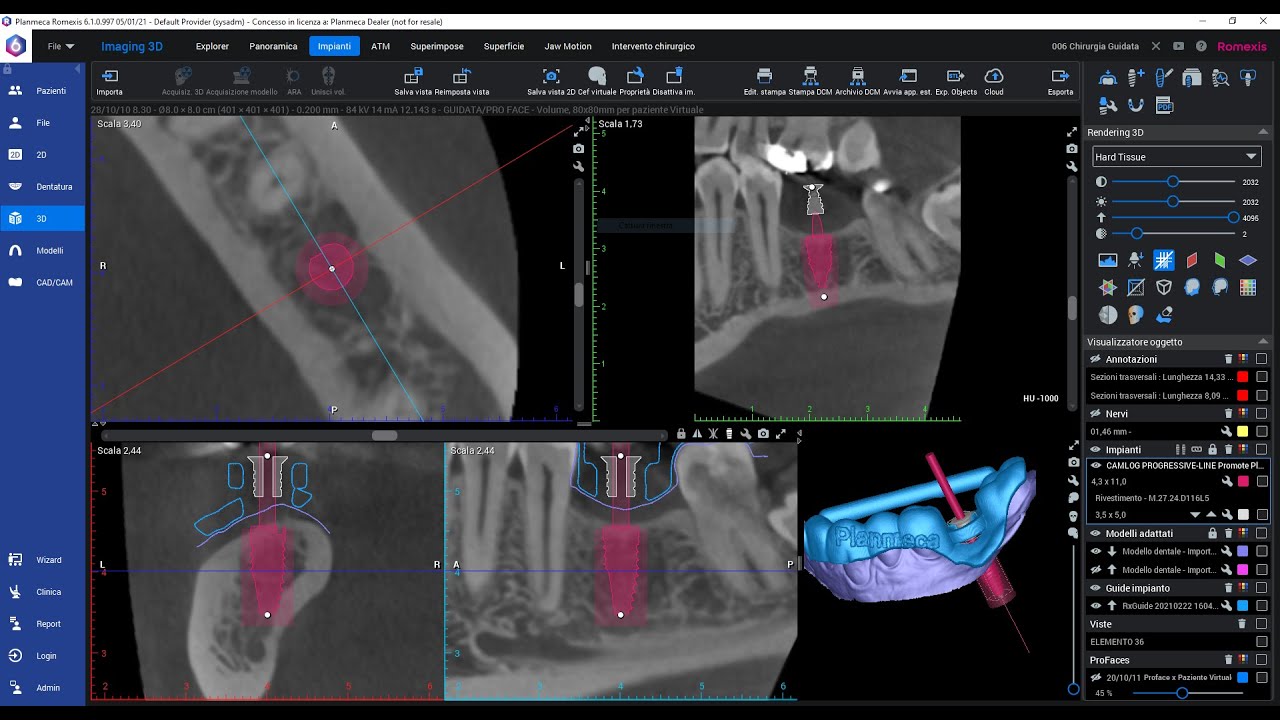Toggle visibility of Annotazioni group
The width and height of the screenshot is (1280, 720).
1096,359
